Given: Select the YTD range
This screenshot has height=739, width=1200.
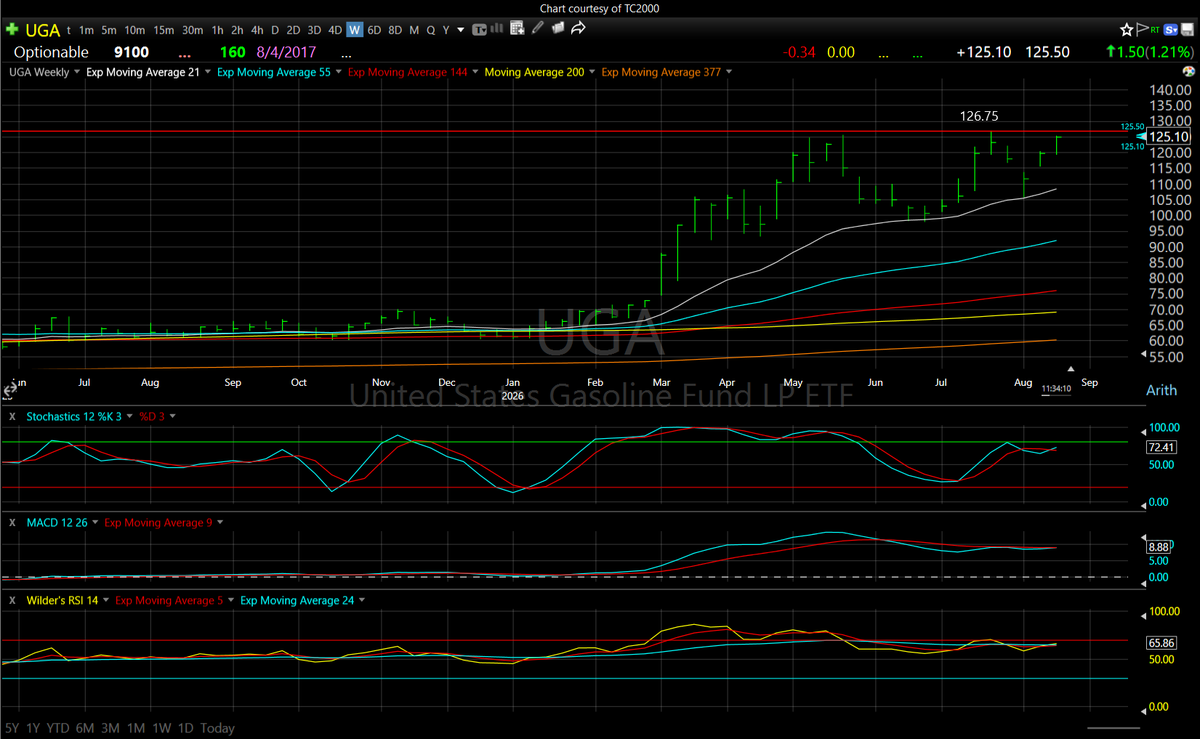Looking at the screenshot, I should (58, 728).
